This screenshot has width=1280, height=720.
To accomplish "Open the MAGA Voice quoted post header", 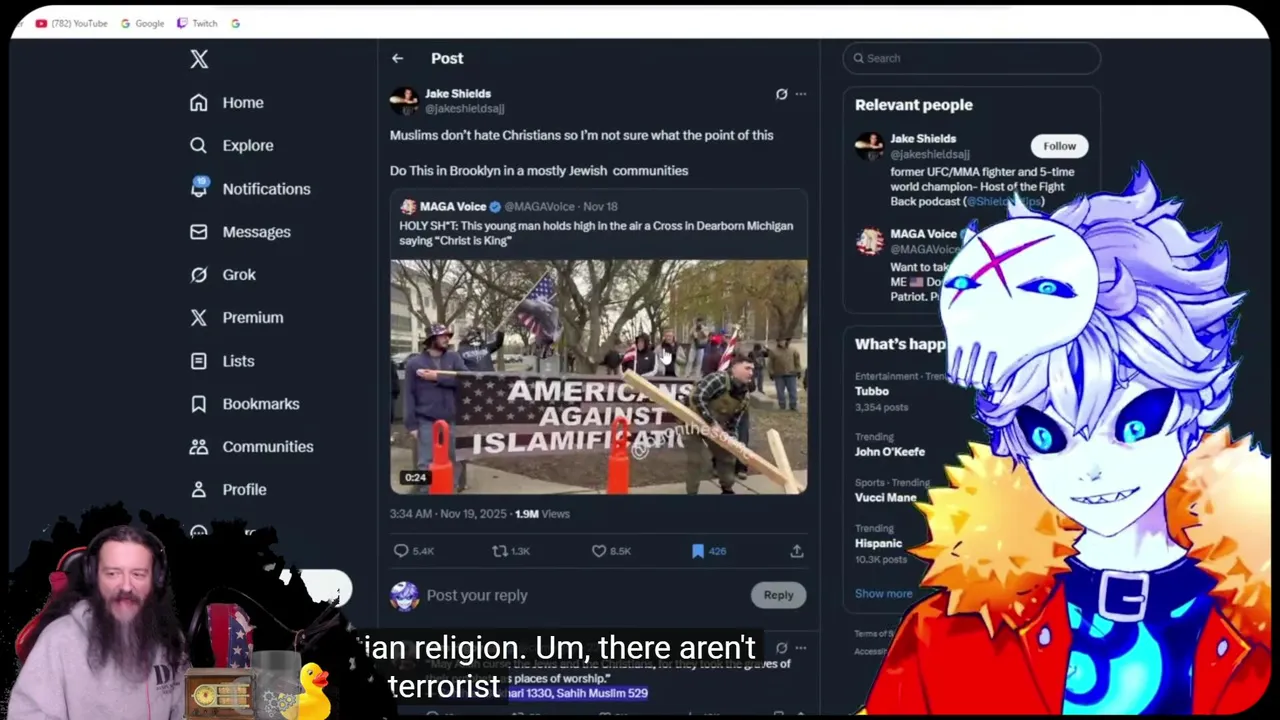I will [x=509, y=206].
